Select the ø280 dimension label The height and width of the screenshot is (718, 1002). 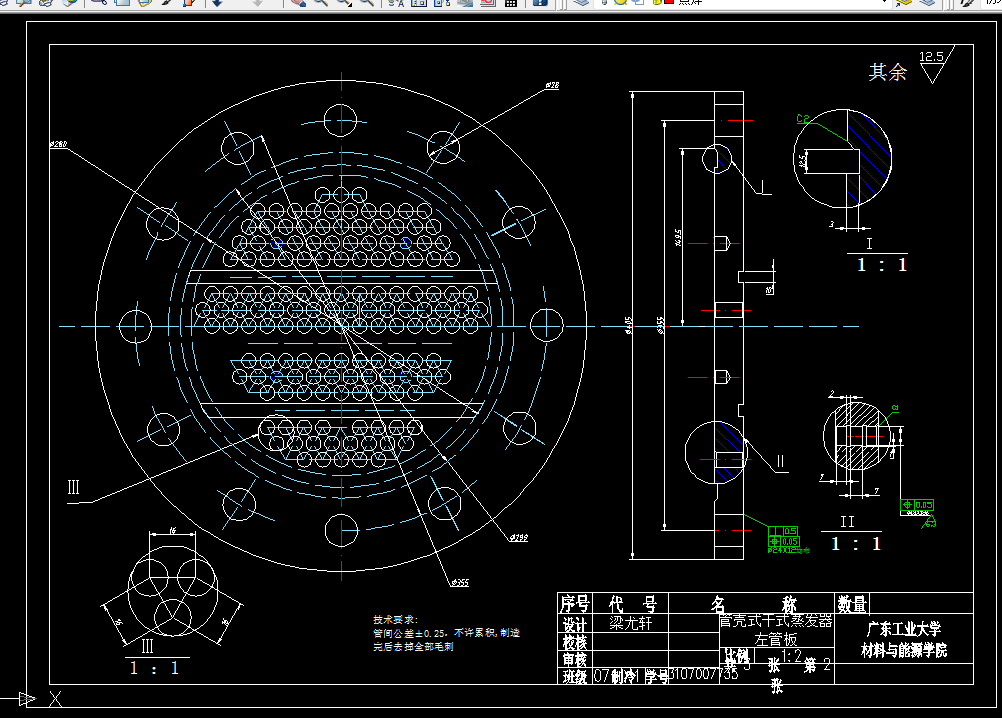pyautogui.click(x=58, y=144)
